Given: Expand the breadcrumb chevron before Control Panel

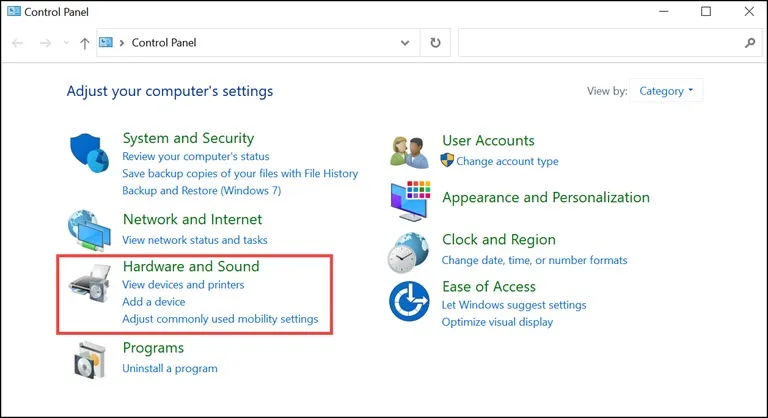Looking at the screenshot, I should pyautogui.click(x=121, y=43).
